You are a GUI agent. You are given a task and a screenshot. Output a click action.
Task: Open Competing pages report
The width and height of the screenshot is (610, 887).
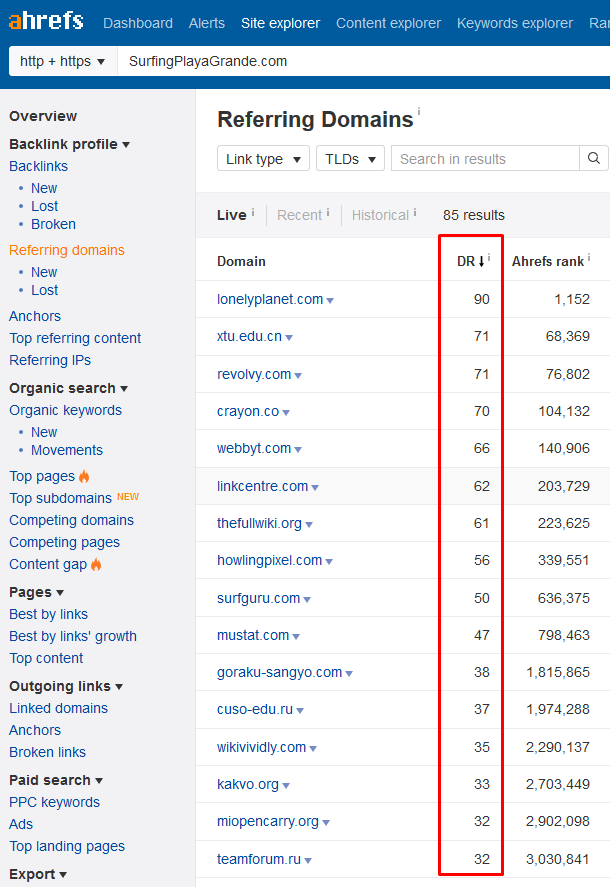[65, 542]
